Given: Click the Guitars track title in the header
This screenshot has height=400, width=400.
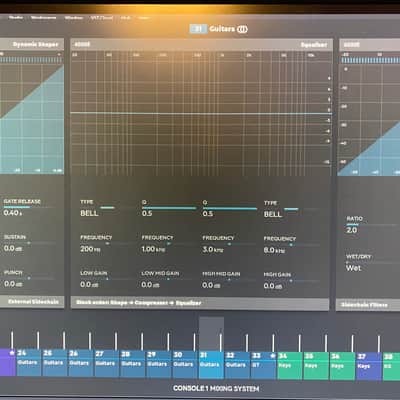Looking at the screenshot, I should (222, 29).
